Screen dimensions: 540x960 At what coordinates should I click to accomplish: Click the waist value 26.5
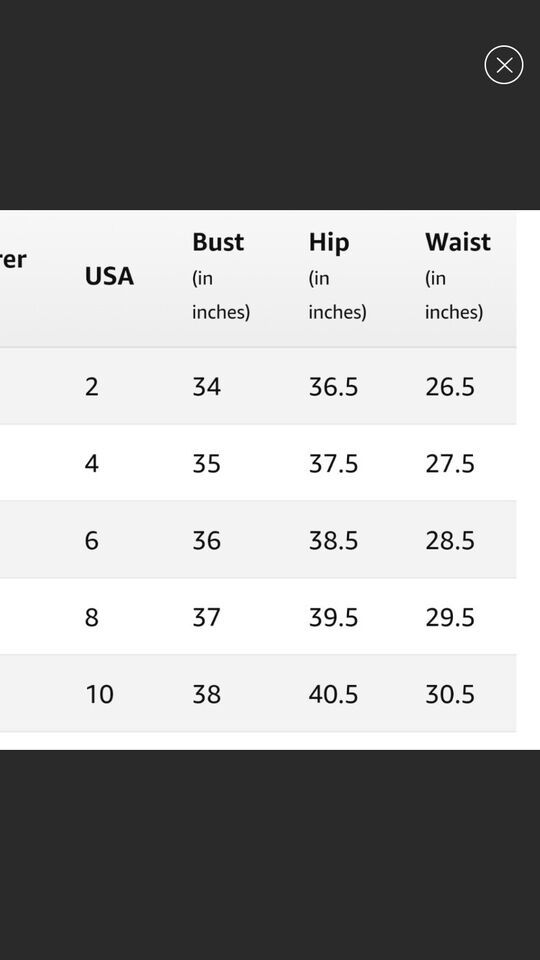click(x=449, y=387)
